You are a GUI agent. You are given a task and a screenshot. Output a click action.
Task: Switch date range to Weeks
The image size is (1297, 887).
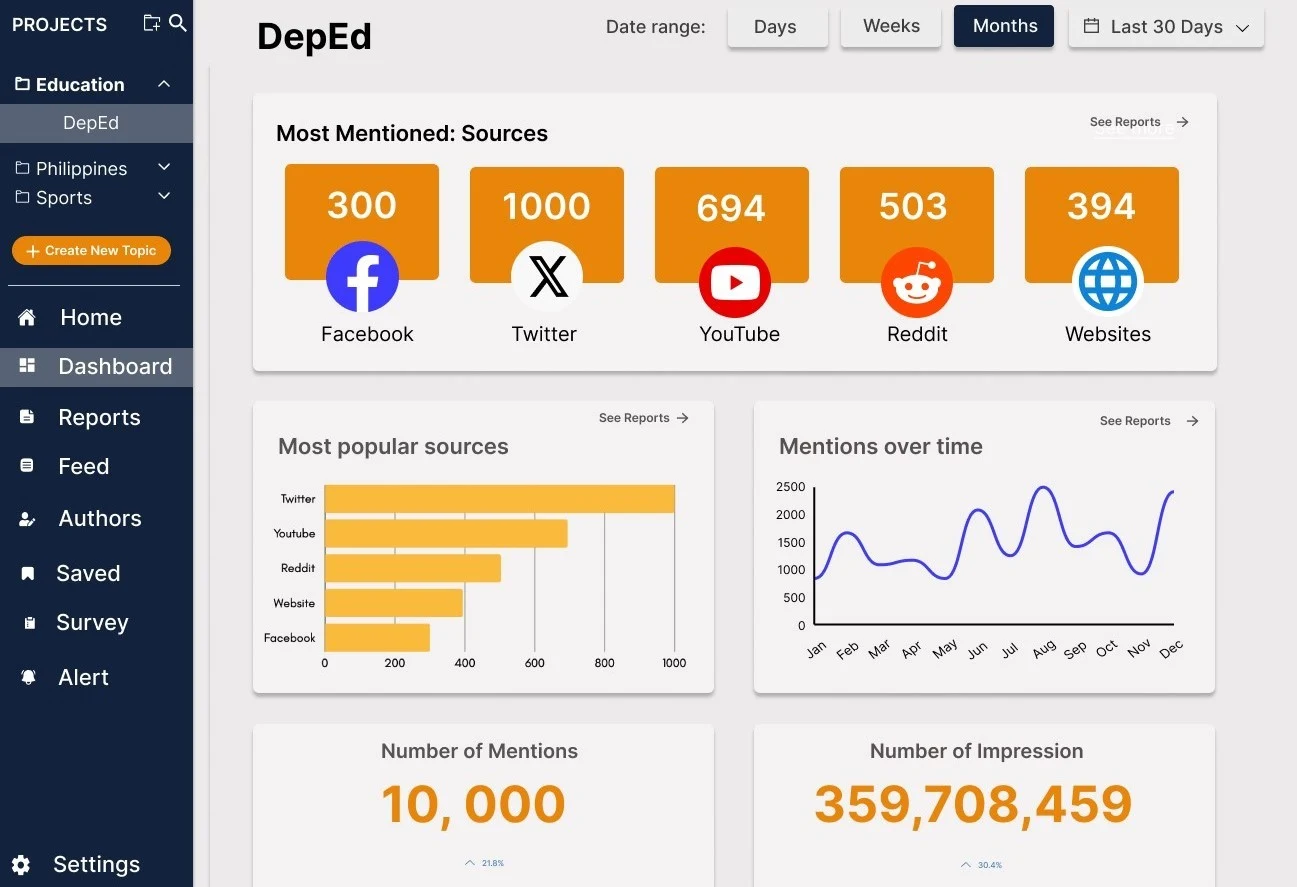coord(891,27)
